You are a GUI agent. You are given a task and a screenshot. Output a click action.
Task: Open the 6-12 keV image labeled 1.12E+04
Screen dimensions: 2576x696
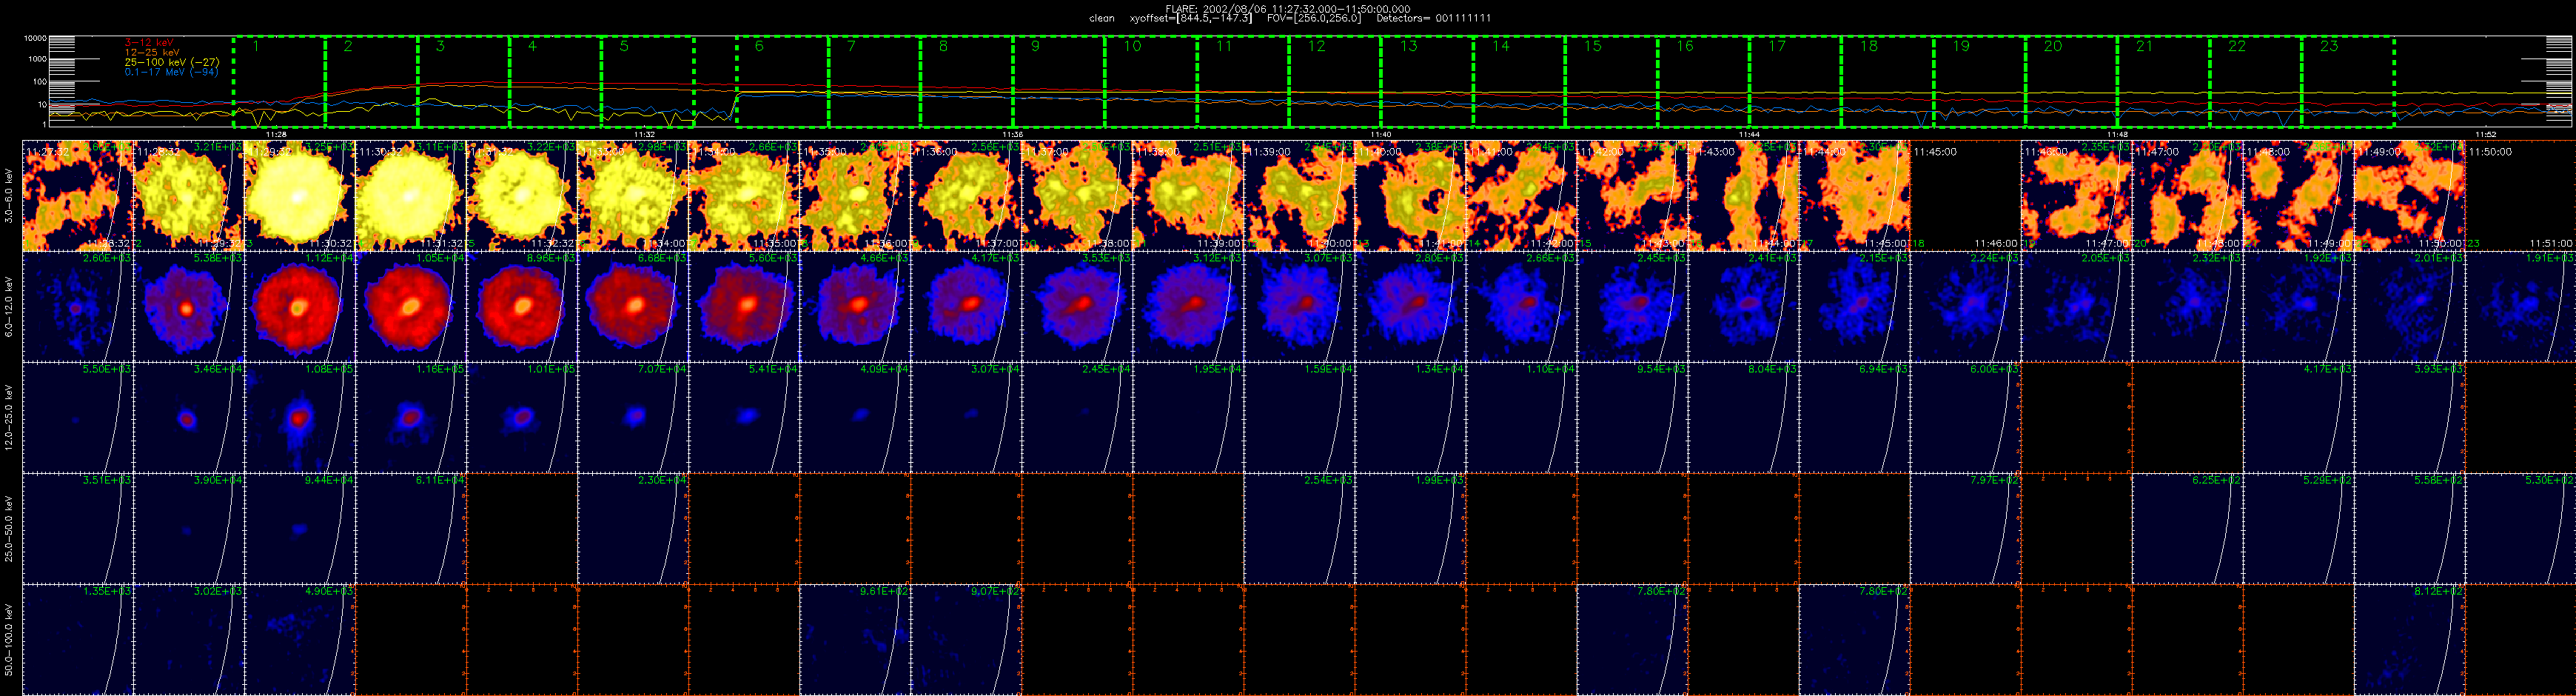point(300,307)
